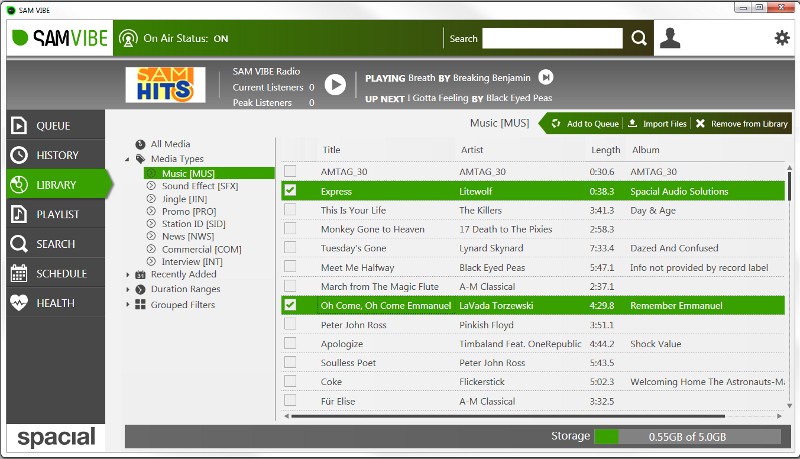
Task: Check the This Is Your Life checkbox
Action: tap(290, 209)
